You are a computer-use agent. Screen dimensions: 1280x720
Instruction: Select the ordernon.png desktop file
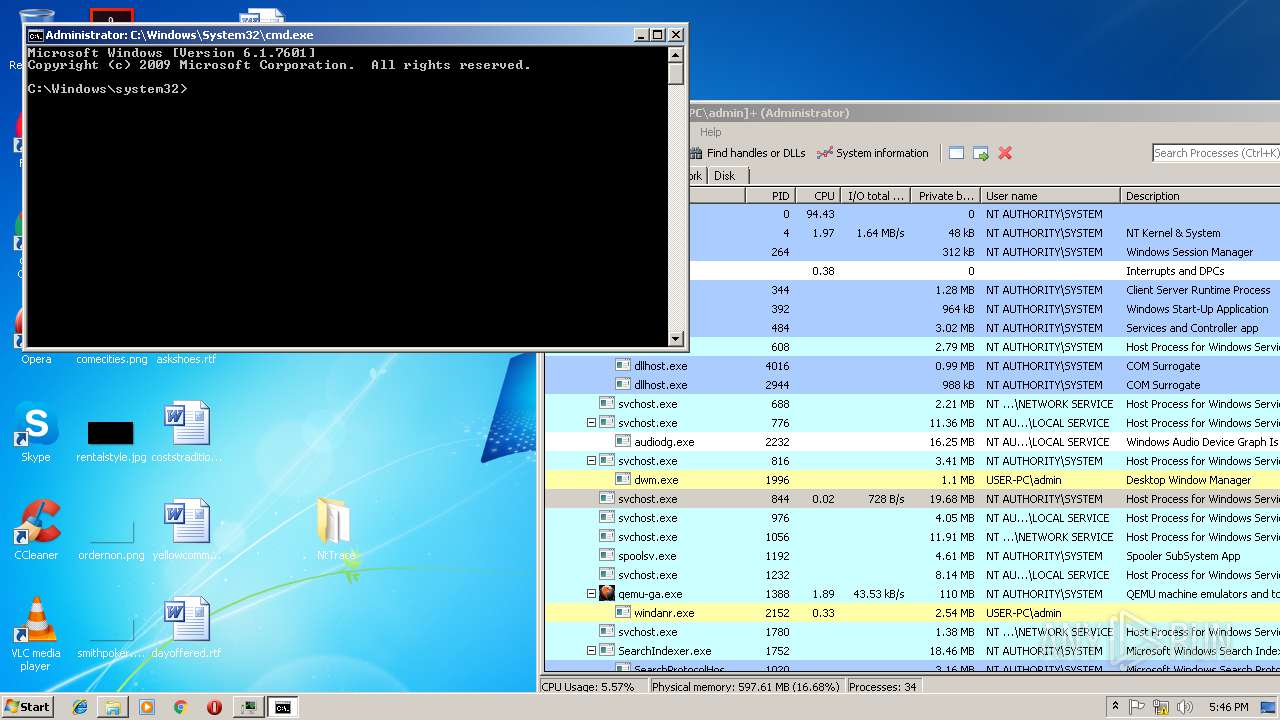pyautogui.click(x=111, y=531)
